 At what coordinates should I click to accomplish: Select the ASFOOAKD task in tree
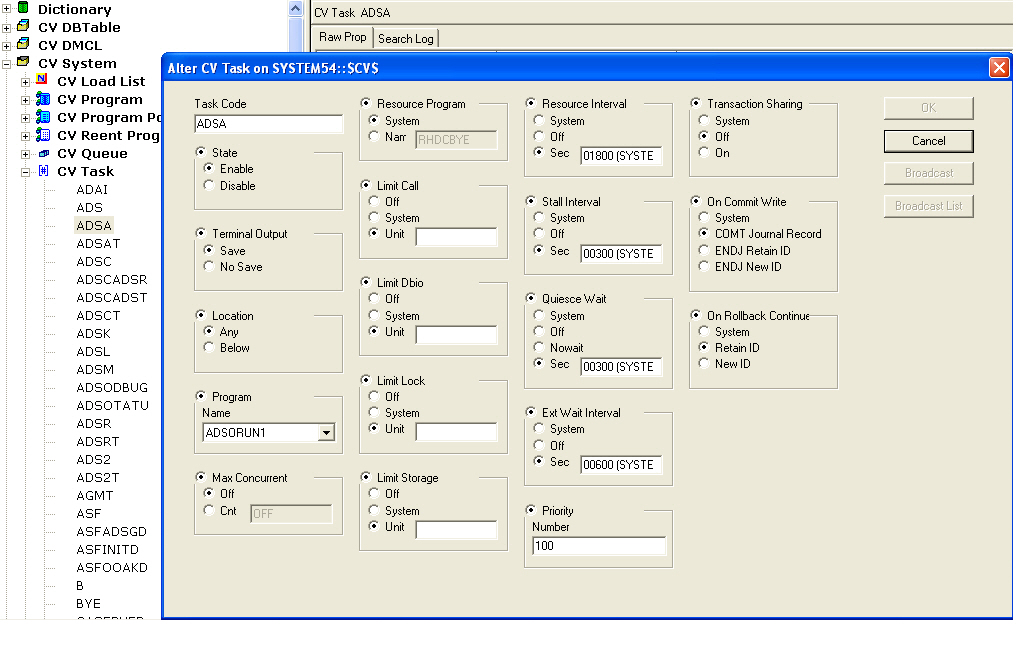112,568
